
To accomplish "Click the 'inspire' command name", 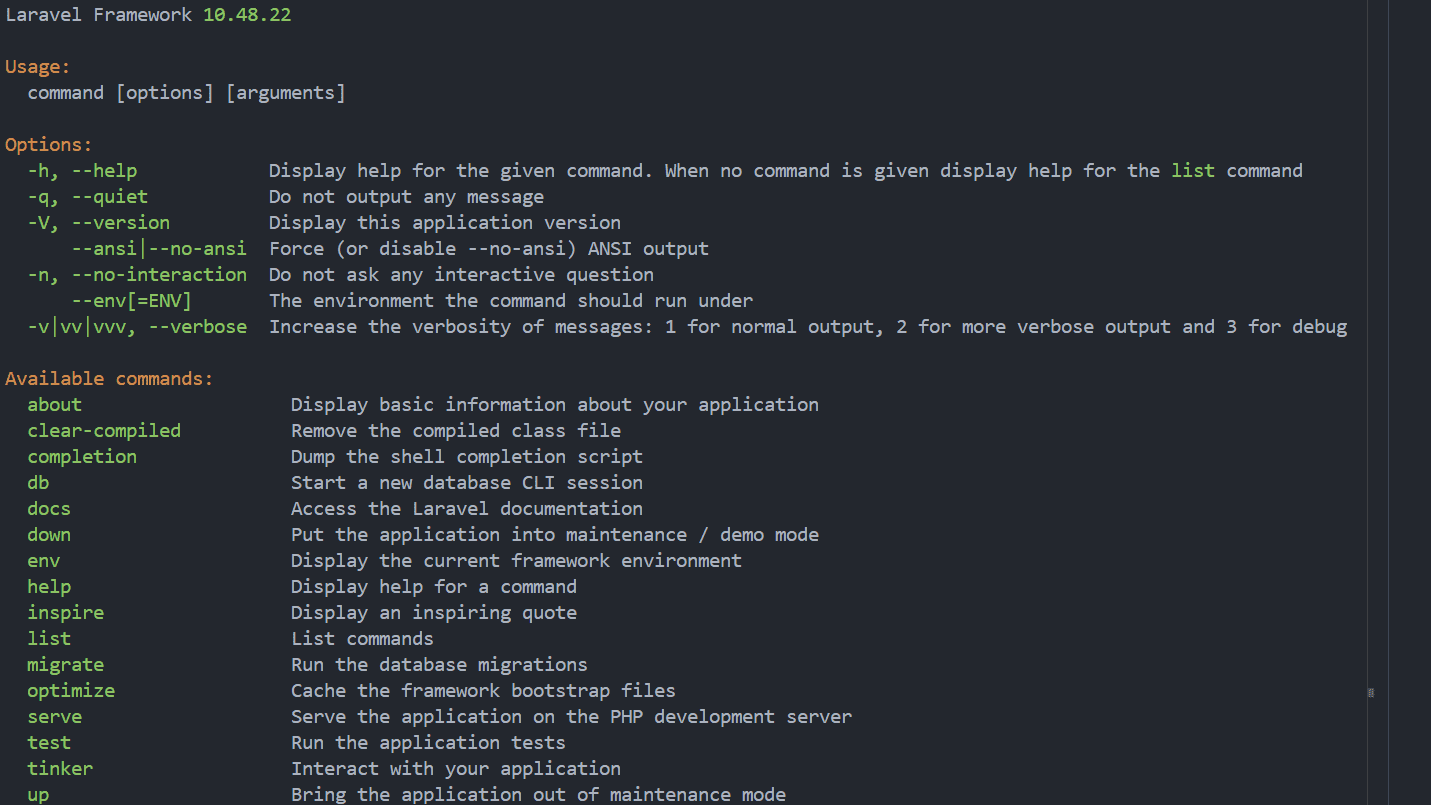I will click(65, 613).
